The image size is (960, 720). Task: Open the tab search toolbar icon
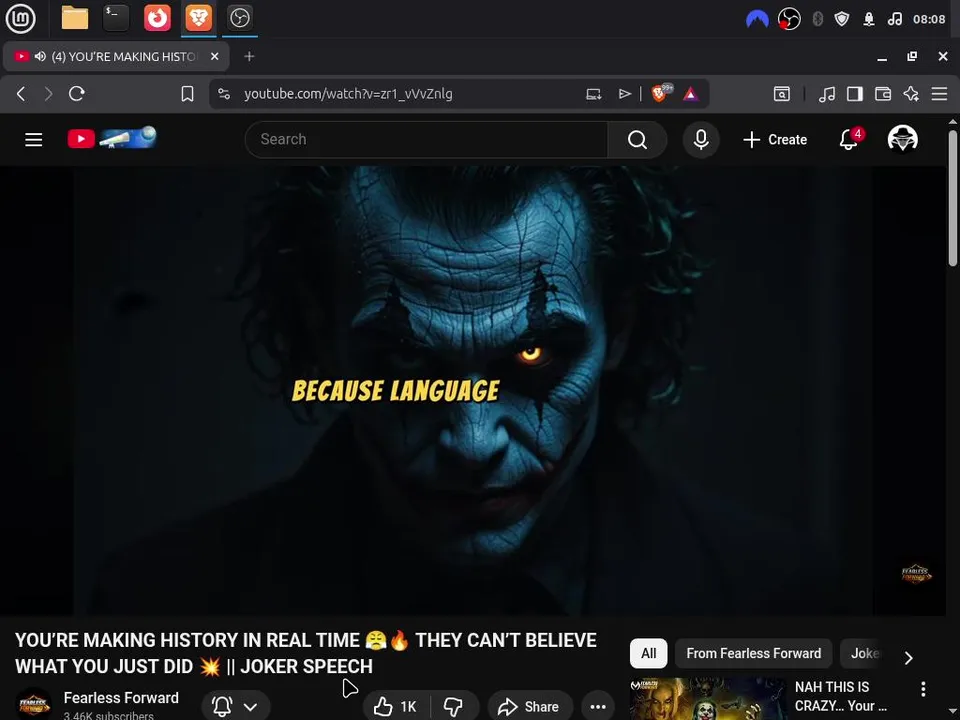(x=781, y=94)
